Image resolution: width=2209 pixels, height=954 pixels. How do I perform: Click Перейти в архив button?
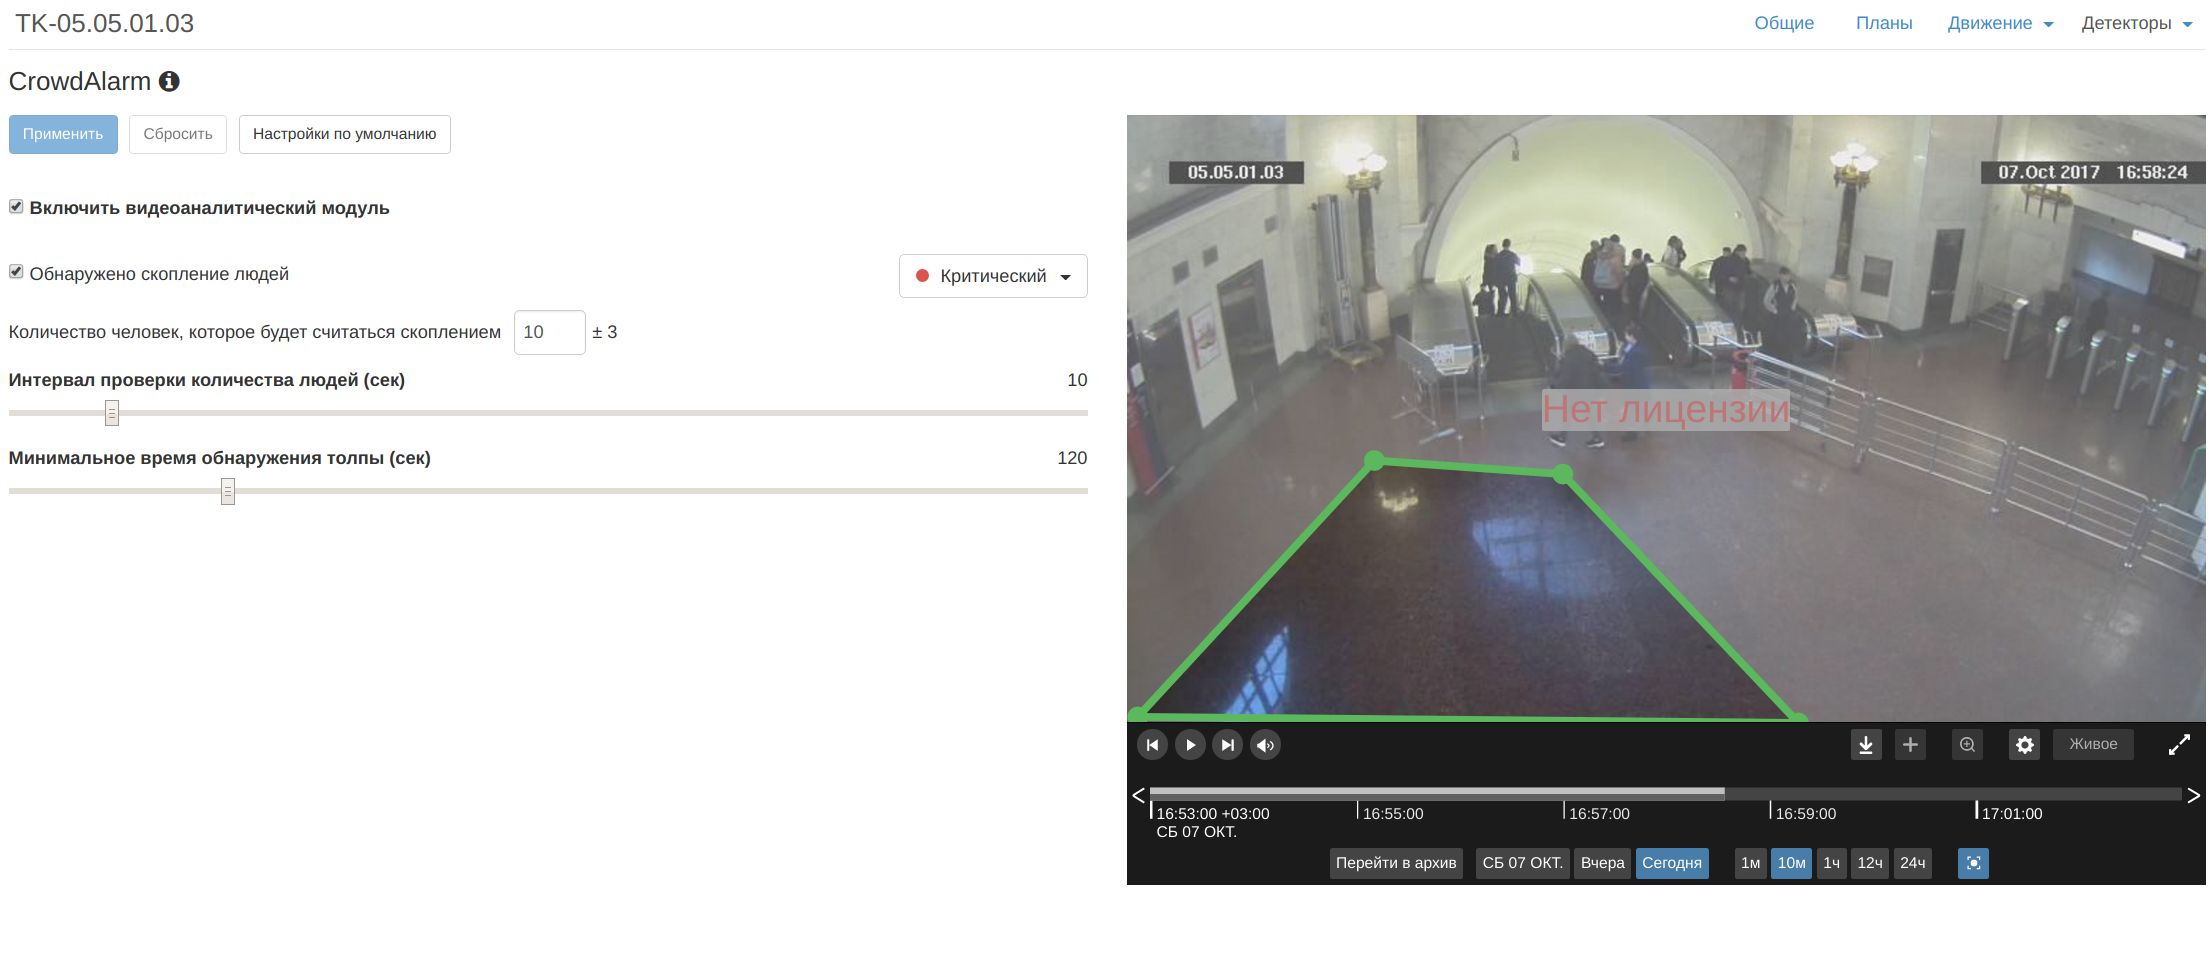click(x=1396, y=863)
